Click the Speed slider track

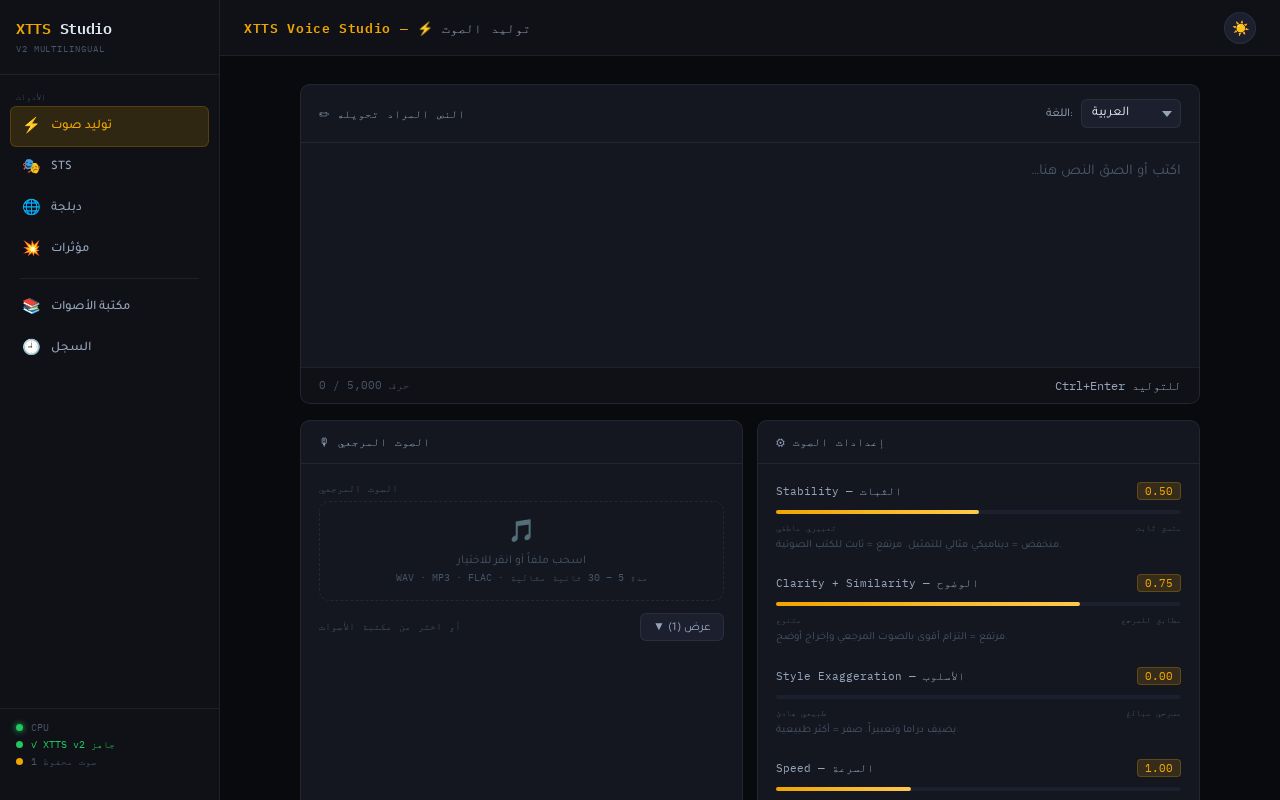coord(978,789)
